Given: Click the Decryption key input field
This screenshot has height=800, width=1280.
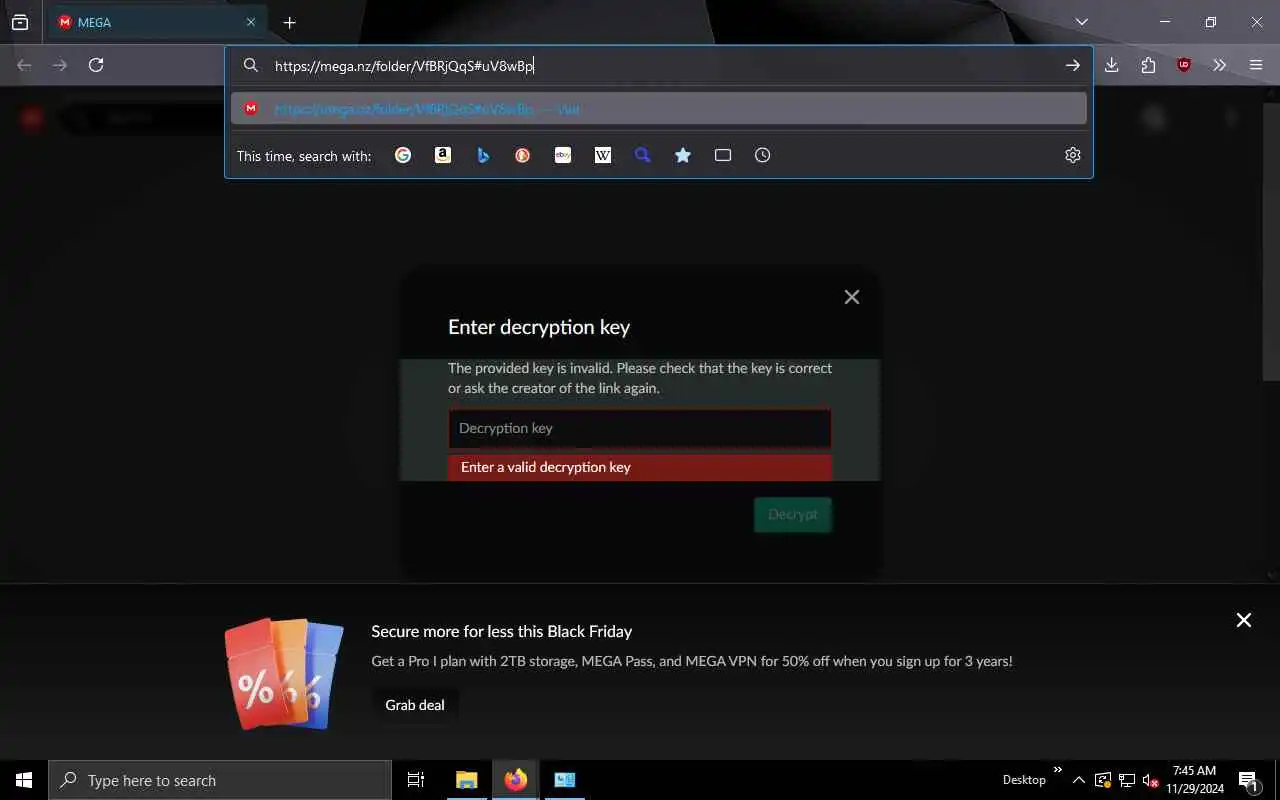Looking at the screenshot, I should 640,428.
